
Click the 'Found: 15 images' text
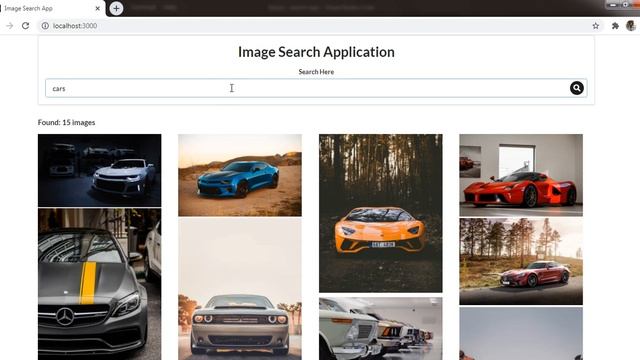[67, 122]
